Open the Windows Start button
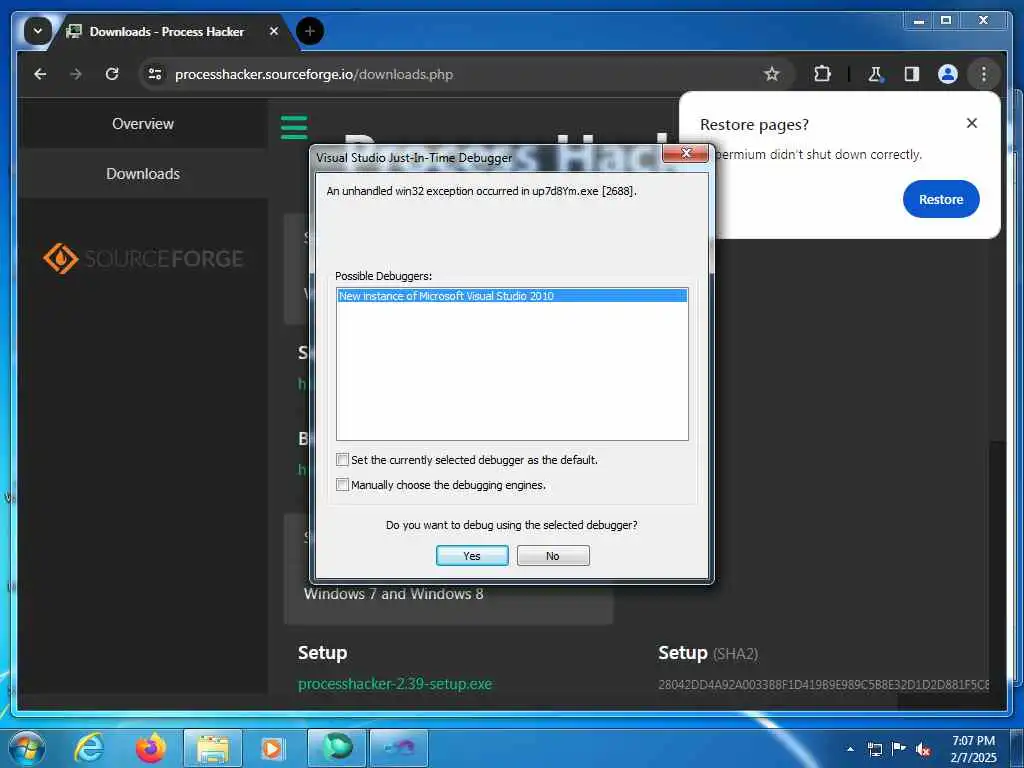 [27, 748]
